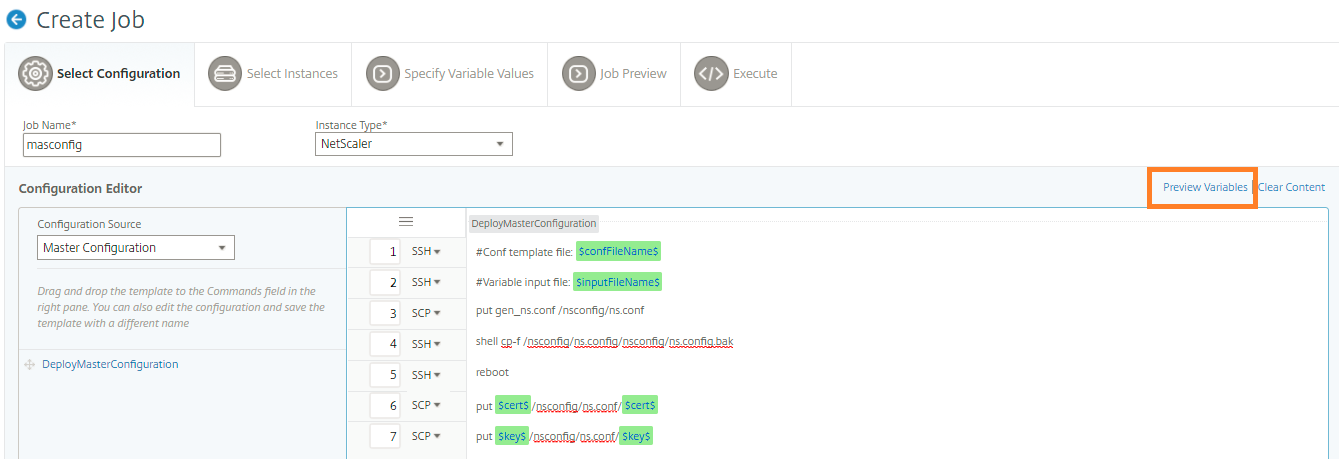Click row number box 7
Screen dimensions: 1339x459
coord(385,436)
